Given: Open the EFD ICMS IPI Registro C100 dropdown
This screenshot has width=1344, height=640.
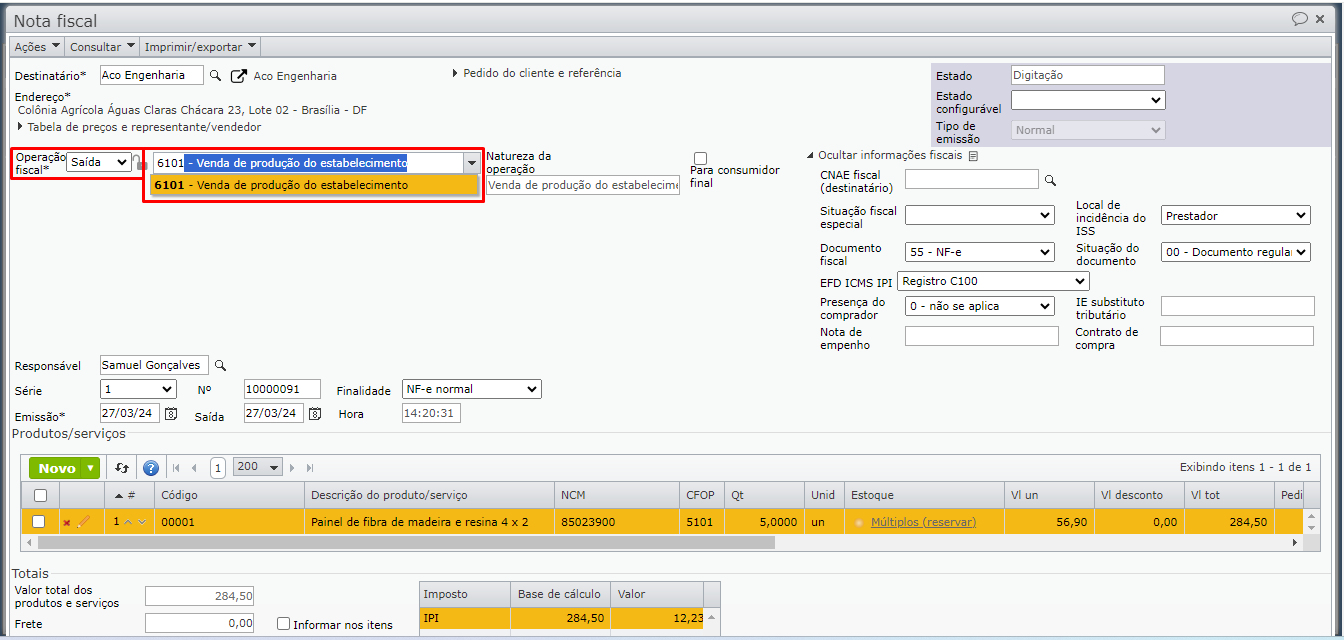Looking at the screenshot, I should coord(993,281).
